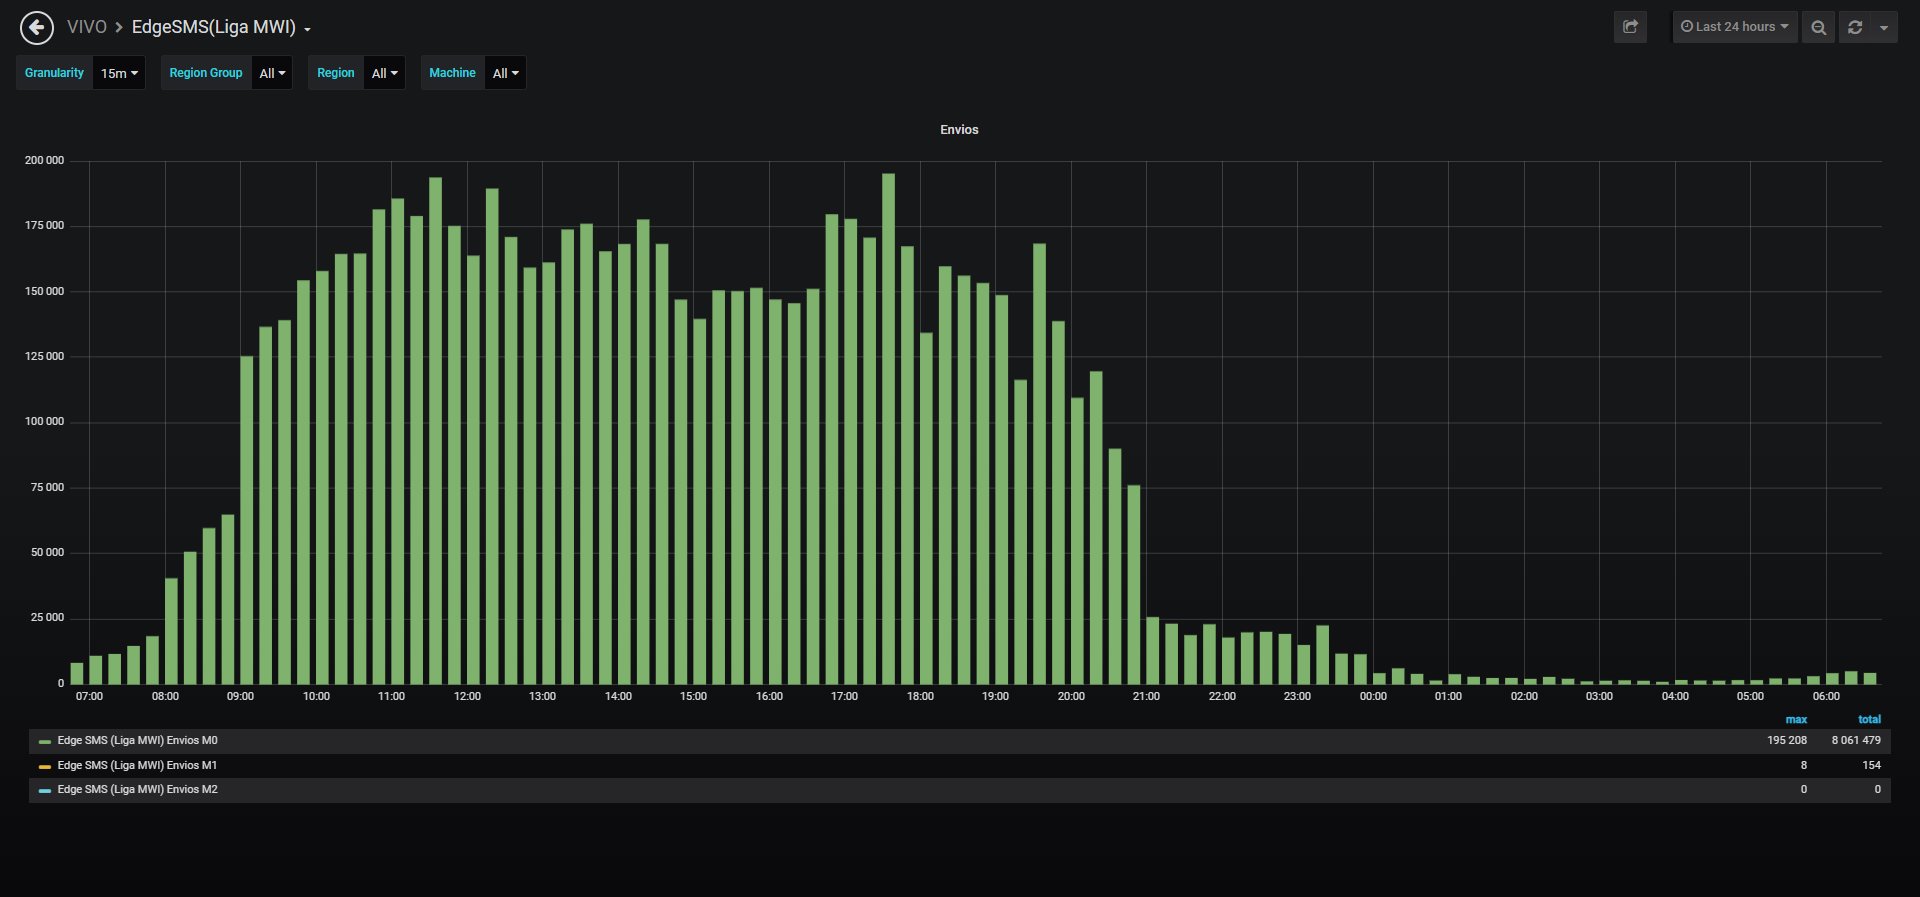Image resolution: width=1920 pixels, height=897 pixels.
Task: Sort legend by the total column header
Action: (1869, 720)
